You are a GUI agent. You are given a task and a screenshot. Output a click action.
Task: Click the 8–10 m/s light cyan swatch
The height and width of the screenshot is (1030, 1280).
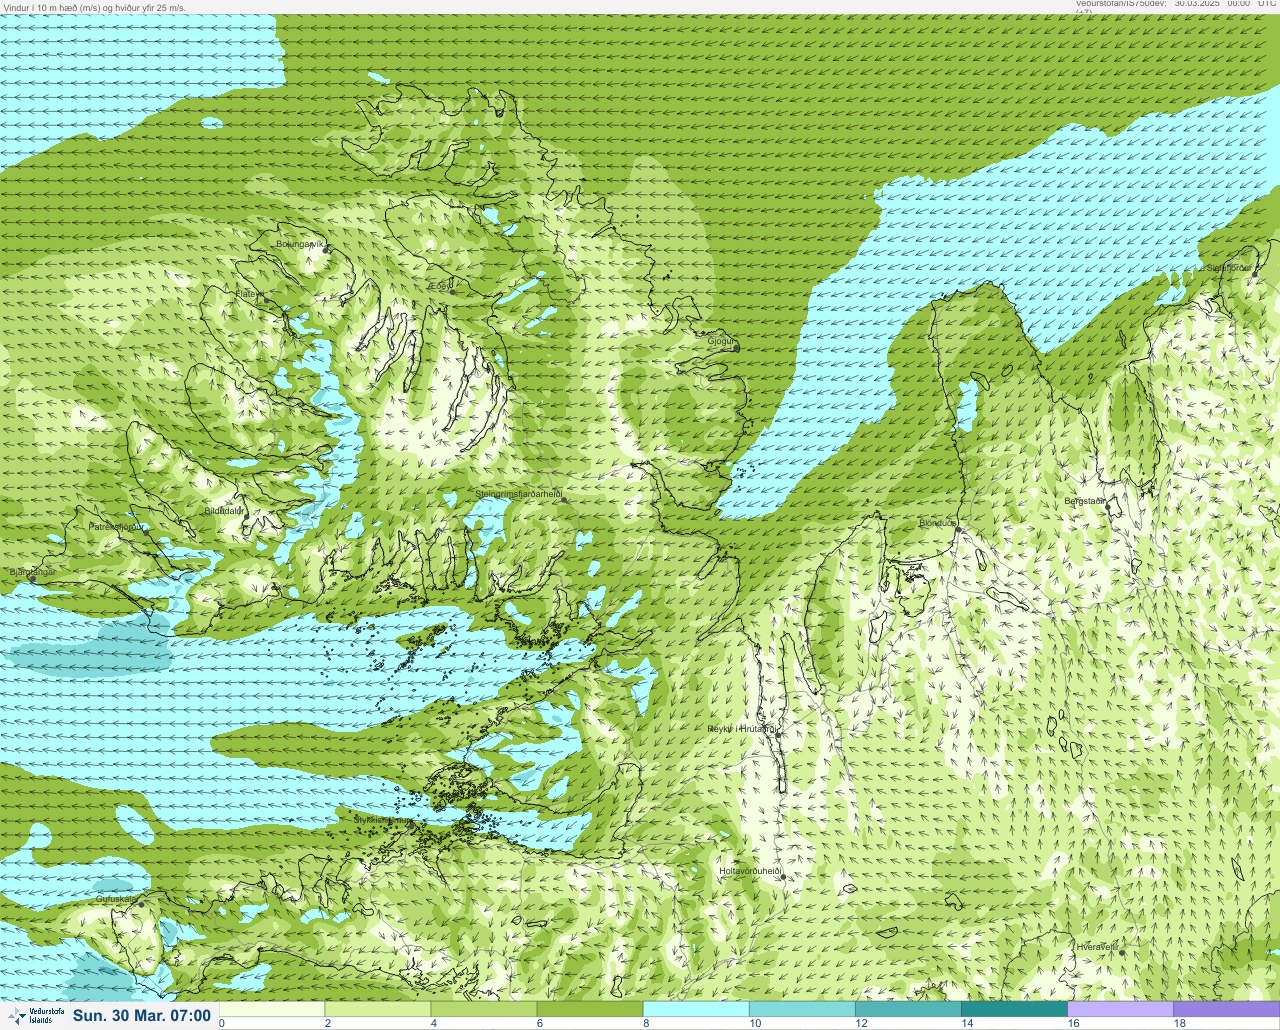(x=696, y=1010)
